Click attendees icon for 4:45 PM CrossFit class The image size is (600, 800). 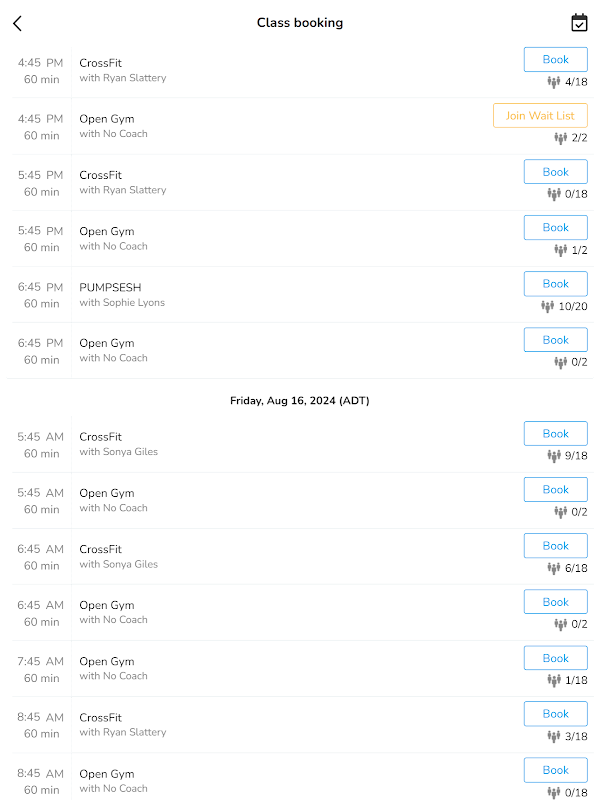(554, 82)
